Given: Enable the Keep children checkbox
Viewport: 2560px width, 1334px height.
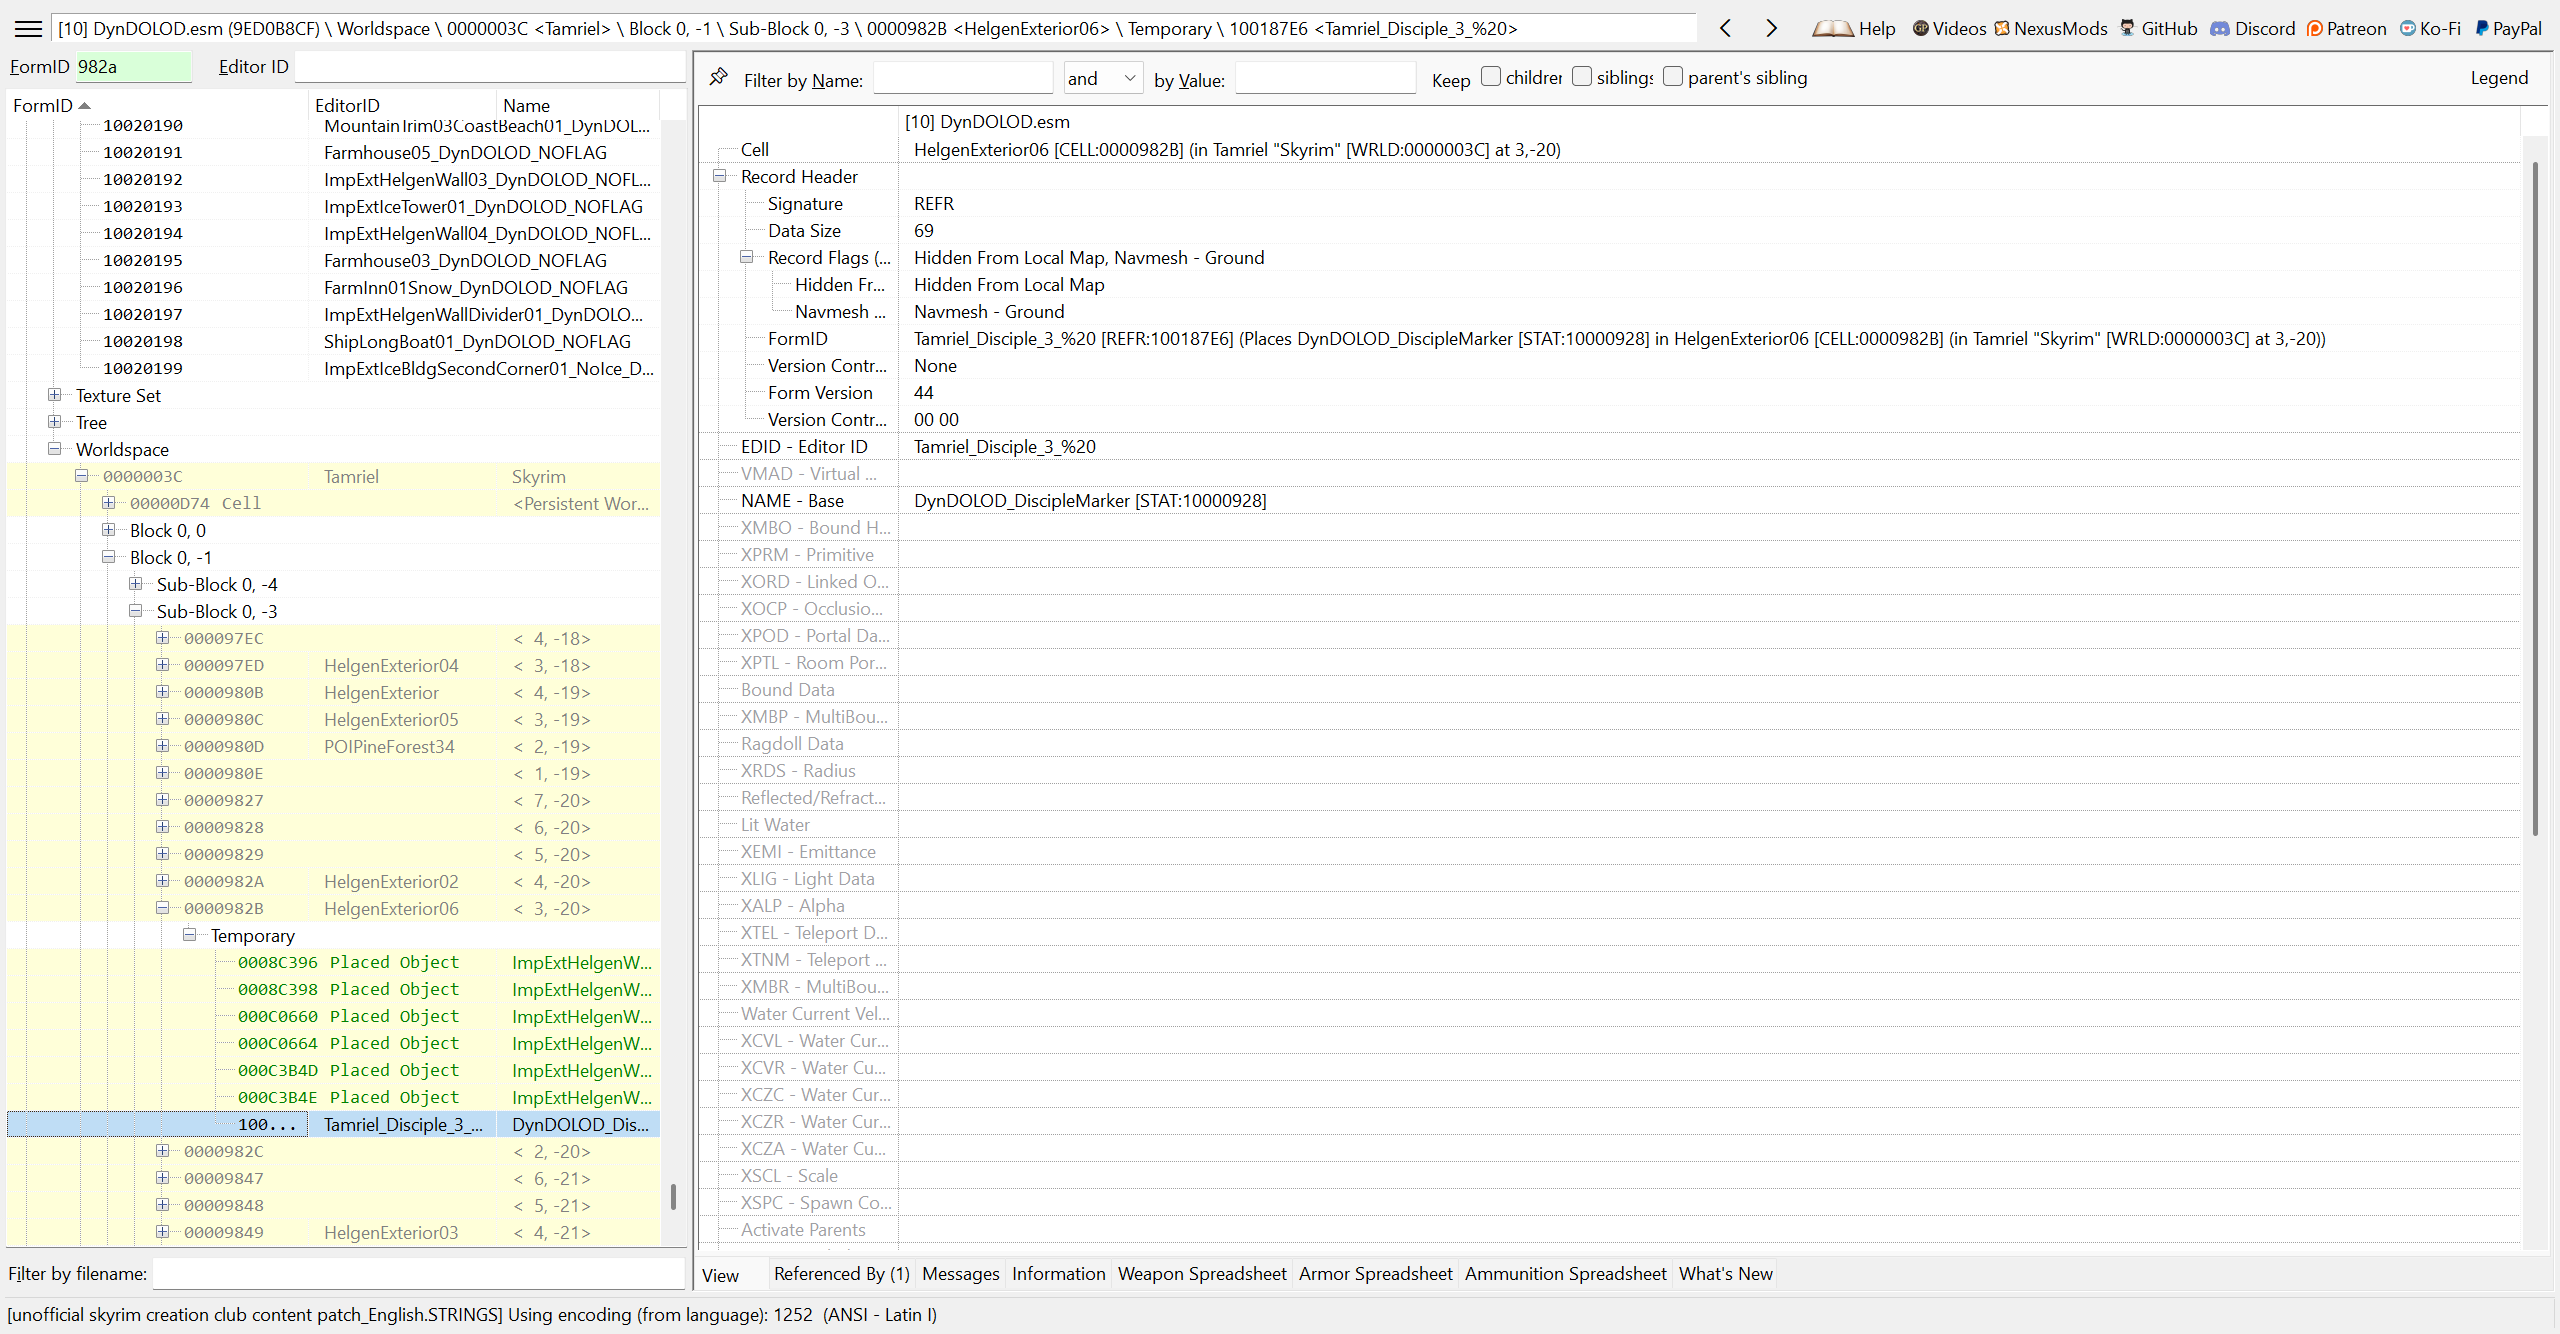Looking at the screenshot, I should click(x=1490, y=77).
